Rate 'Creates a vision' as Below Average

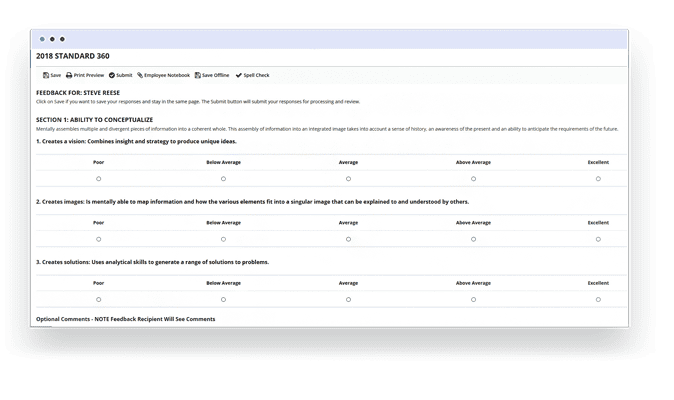(x=224, y=179)
